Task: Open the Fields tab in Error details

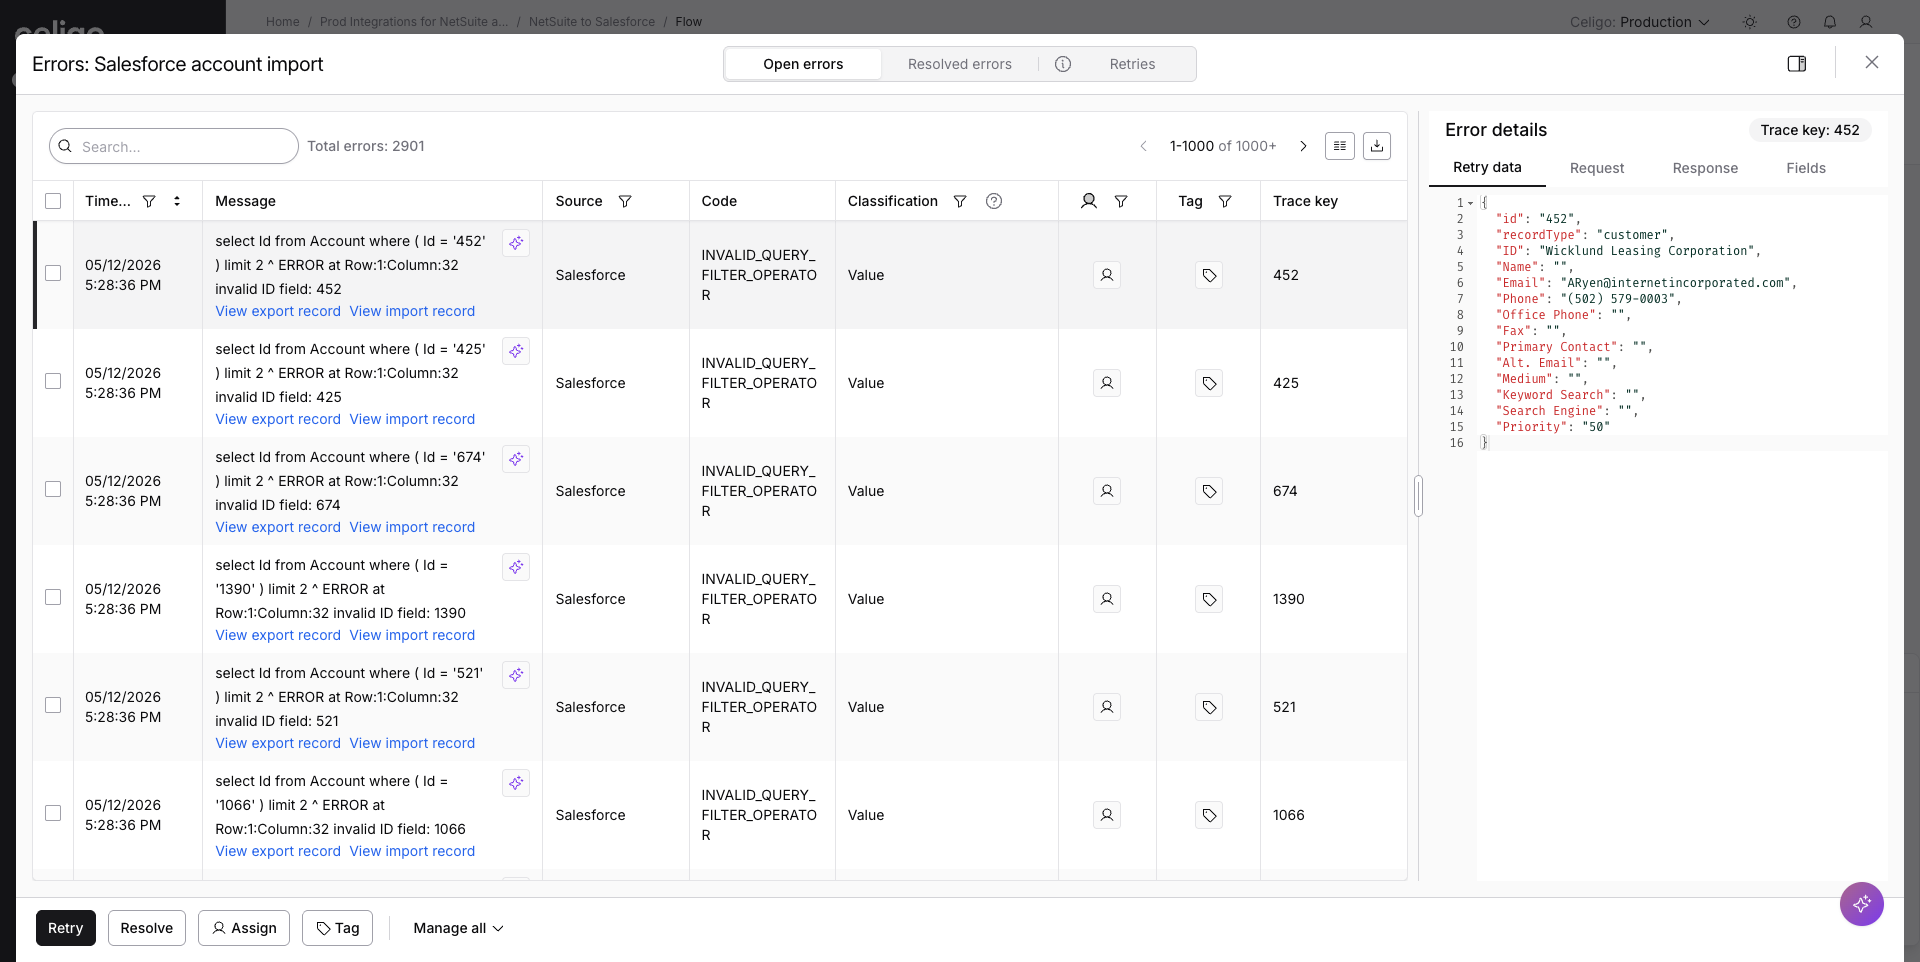Action: [x=1806, y=168]
